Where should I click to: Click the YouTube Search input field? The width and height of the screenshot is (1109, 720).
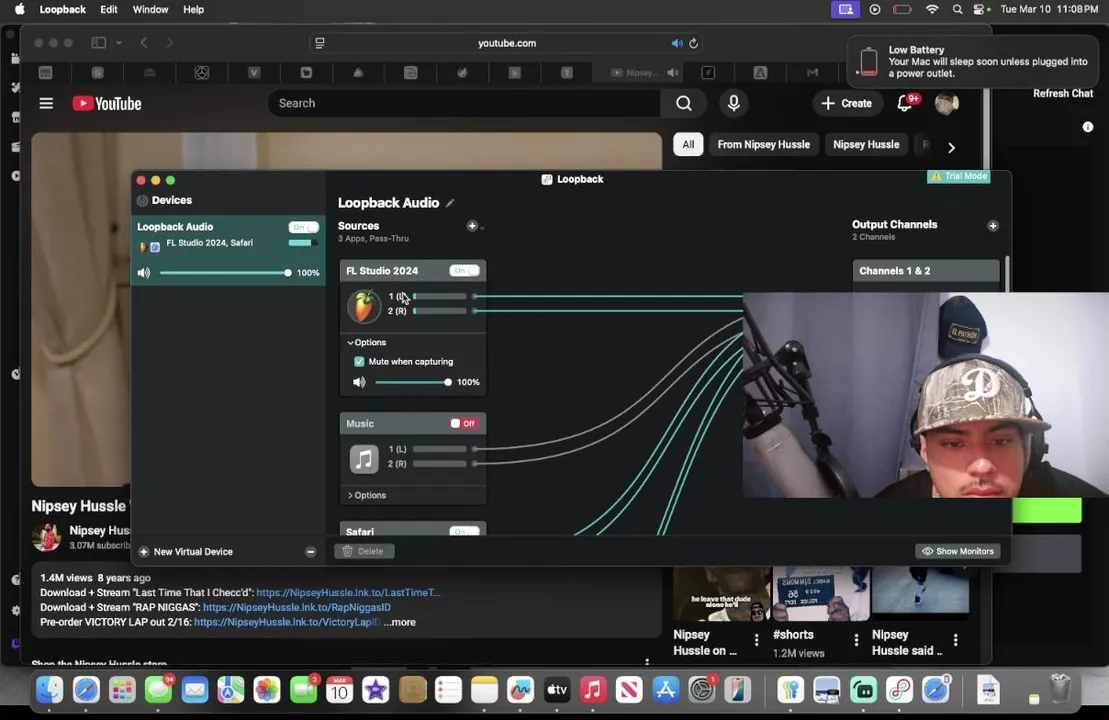(464, 103)
